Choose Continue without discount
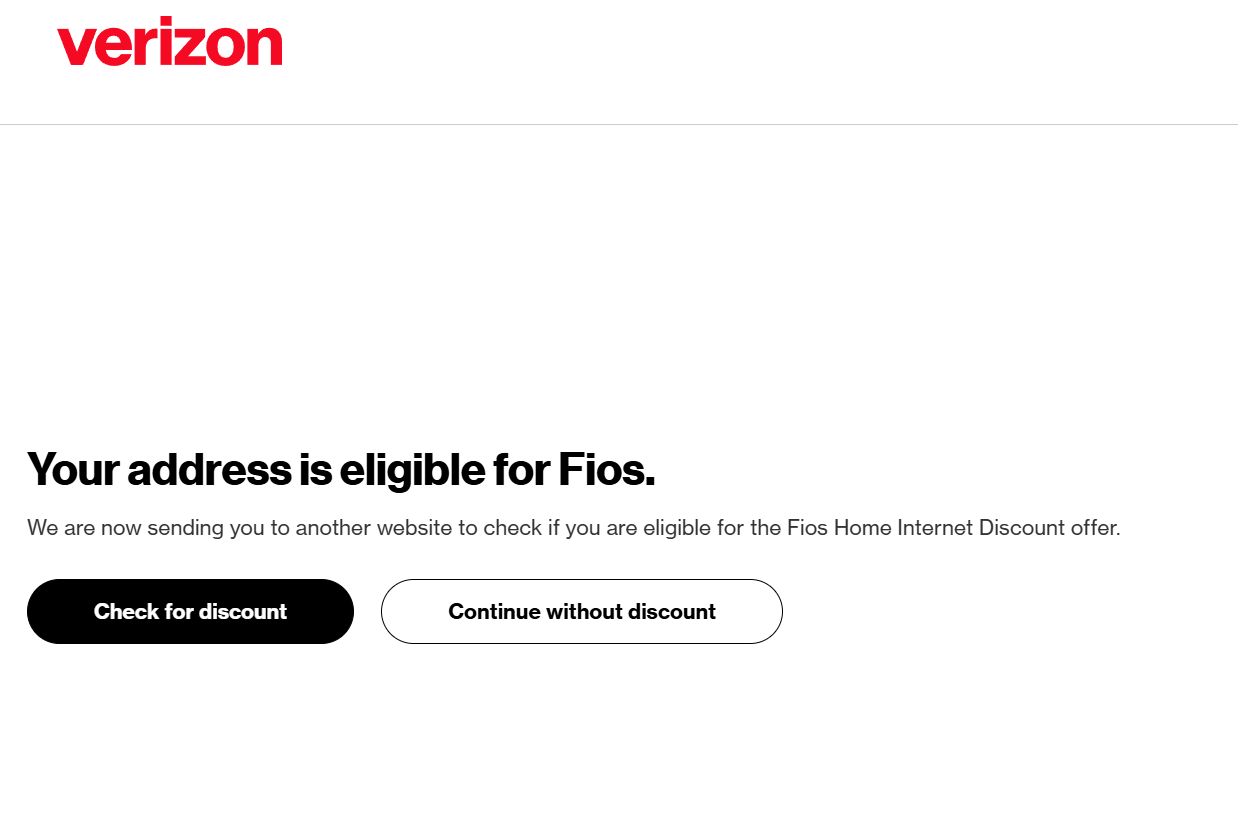Screen dimensions: 1238x816 click(x=582, y=611)
